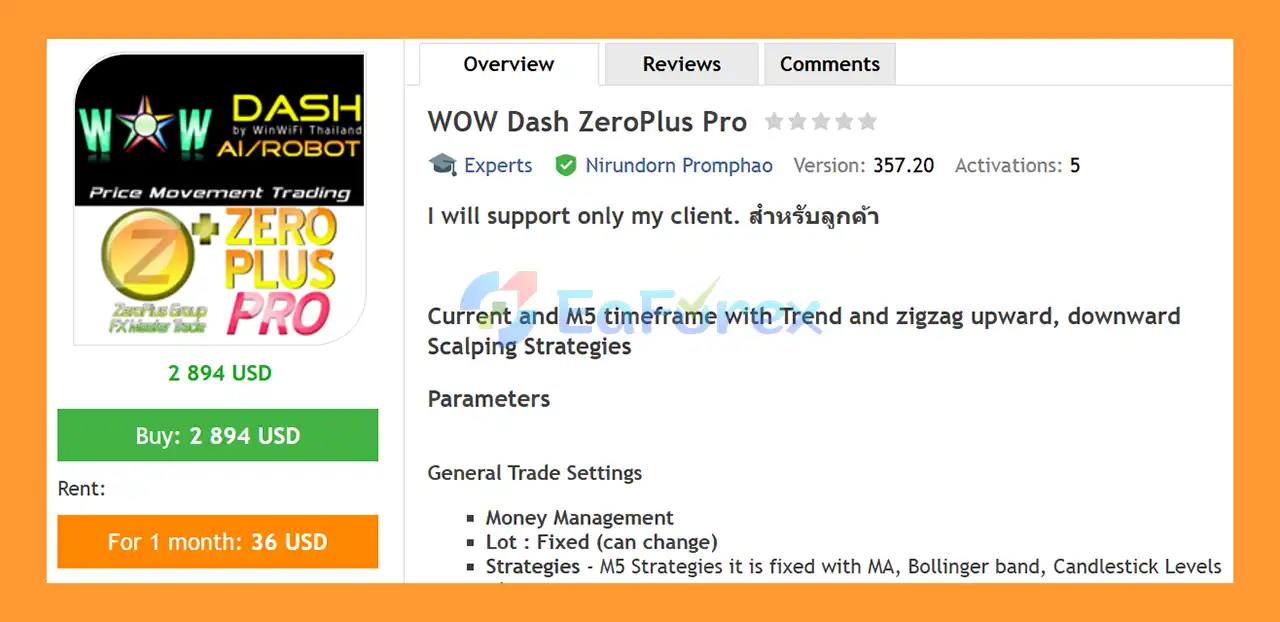Open the Experts category link

498,165
